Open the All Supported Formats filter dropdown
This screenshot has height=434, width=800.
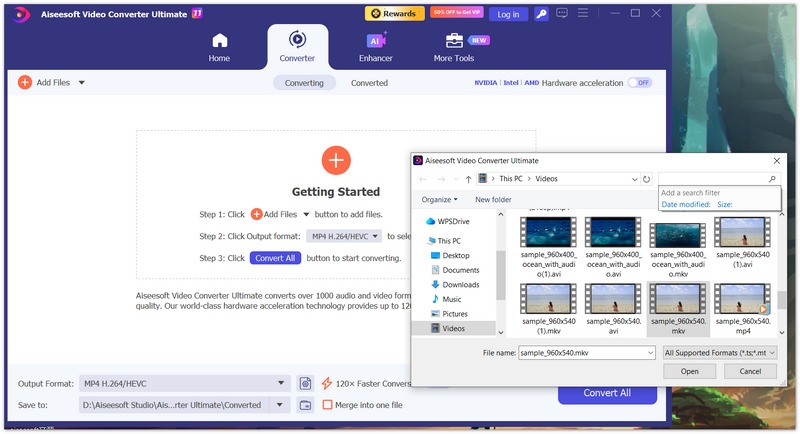720,353
